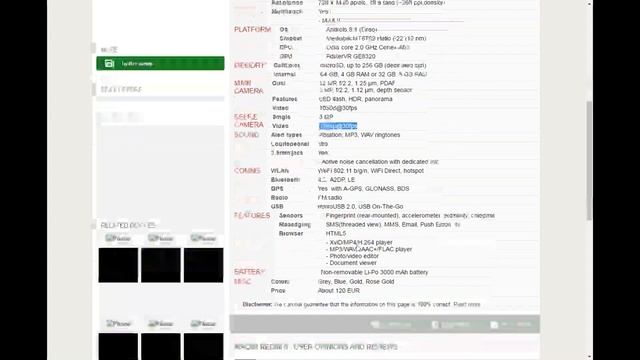Viewport: 640px width, 360px height.
Task: Click the CPU spec label
Action: 286,47
